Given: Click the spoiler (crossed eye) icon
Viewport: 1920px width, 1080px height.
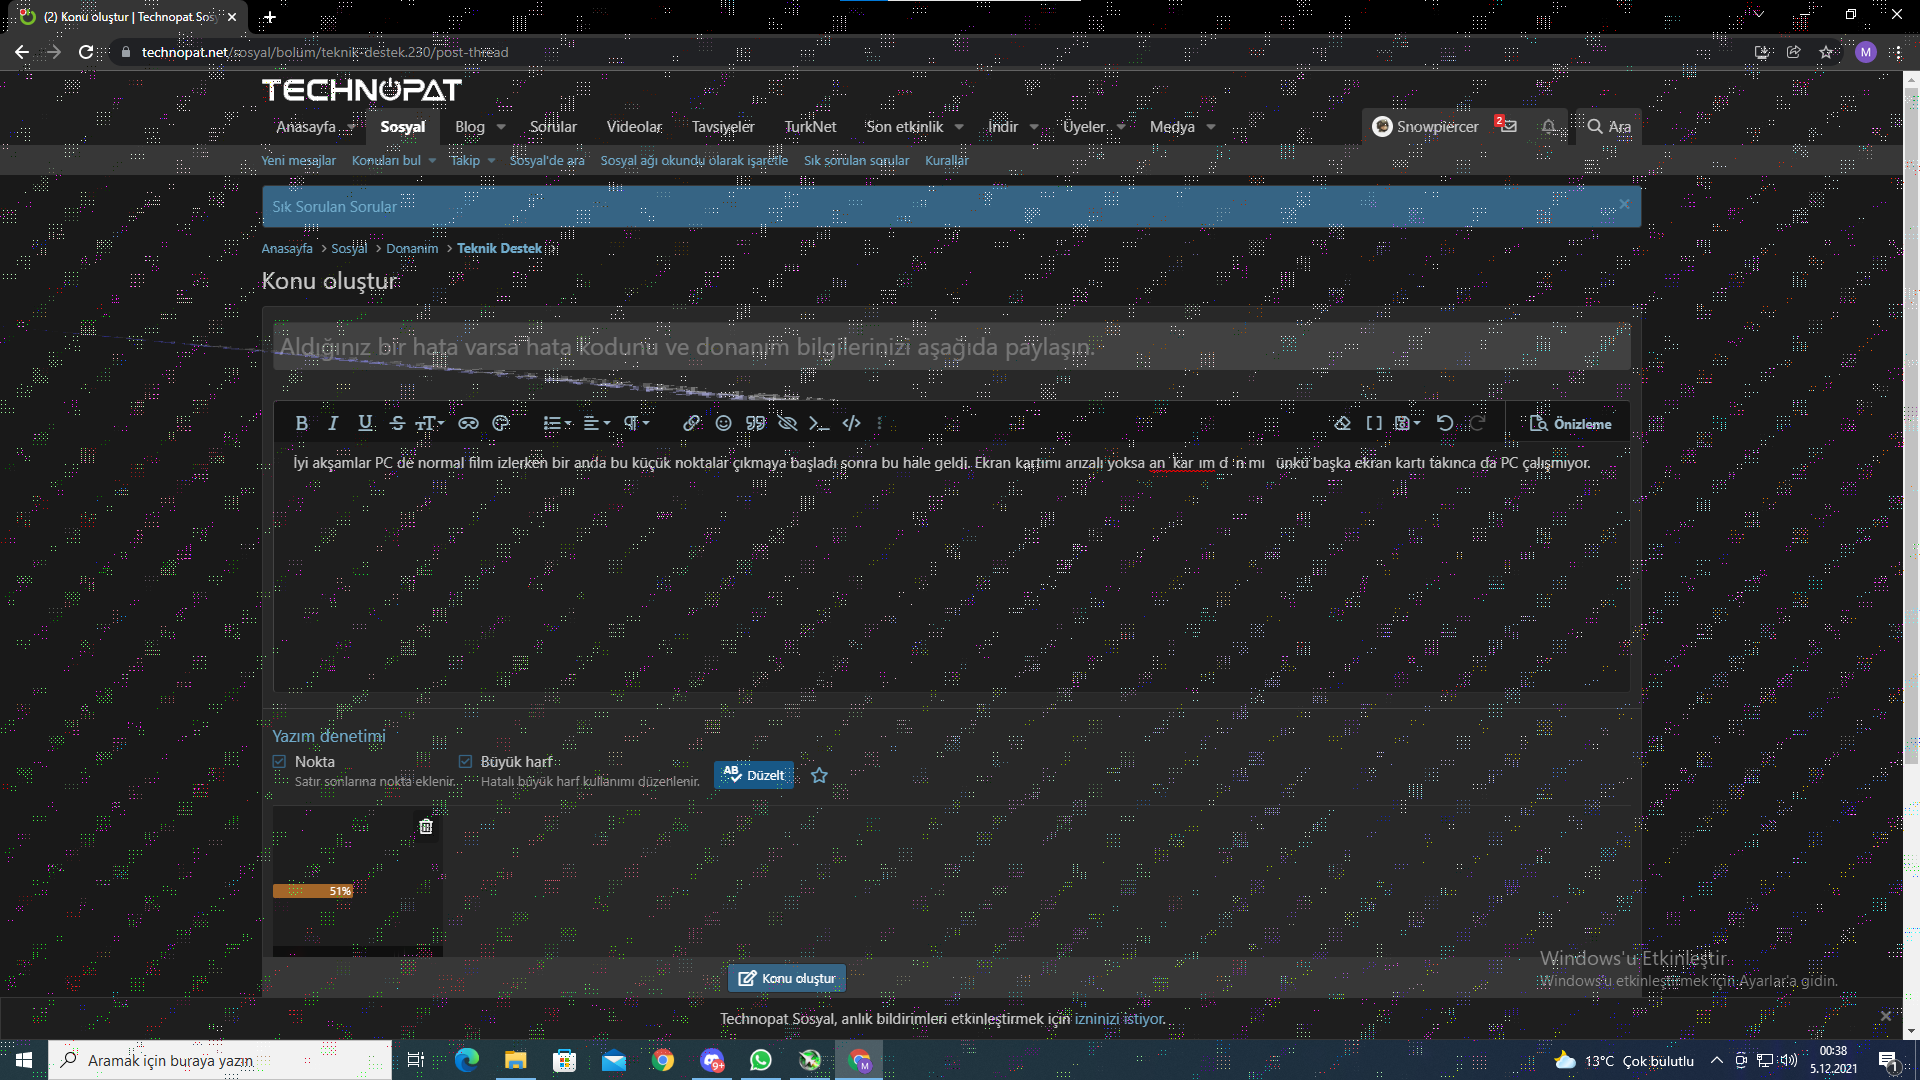Looking at the screenshot, I should (x=787, y=423).
